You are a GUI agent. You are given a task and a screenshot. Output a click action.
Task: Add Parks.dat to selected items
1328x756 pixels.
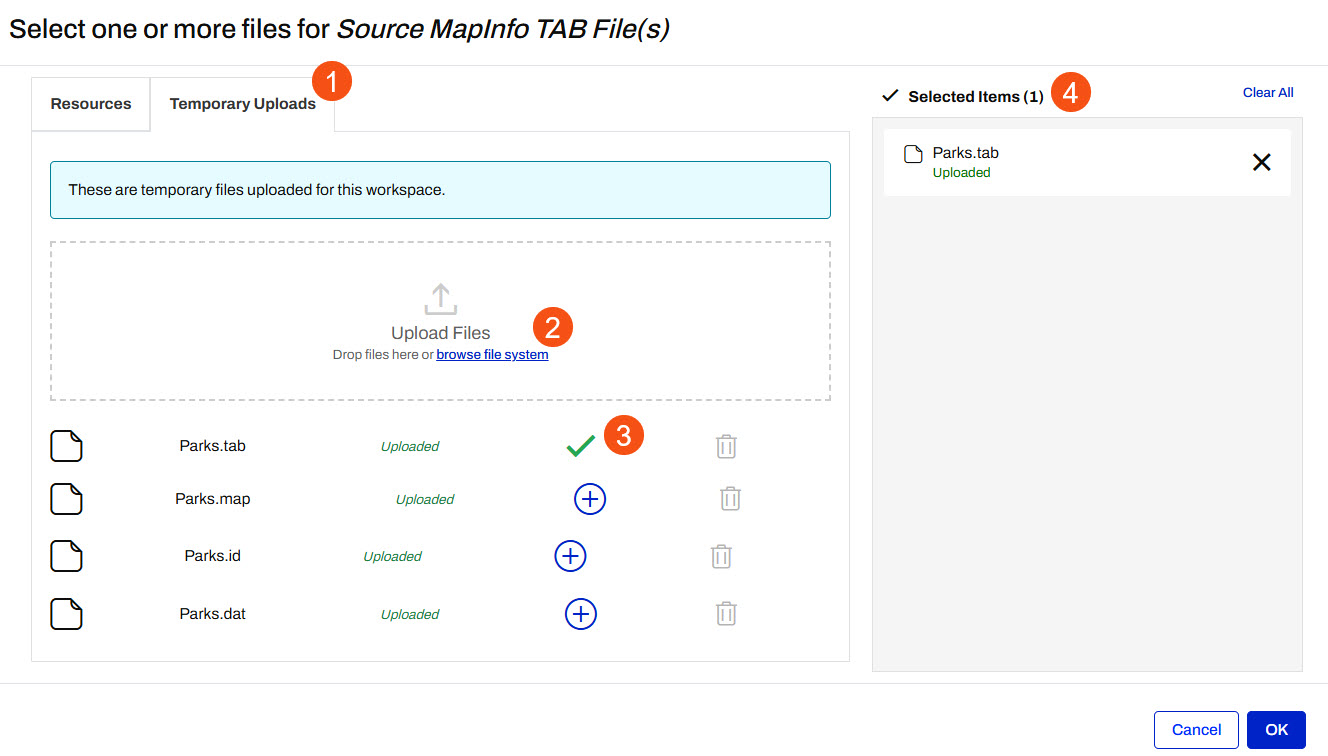[581, 614]
